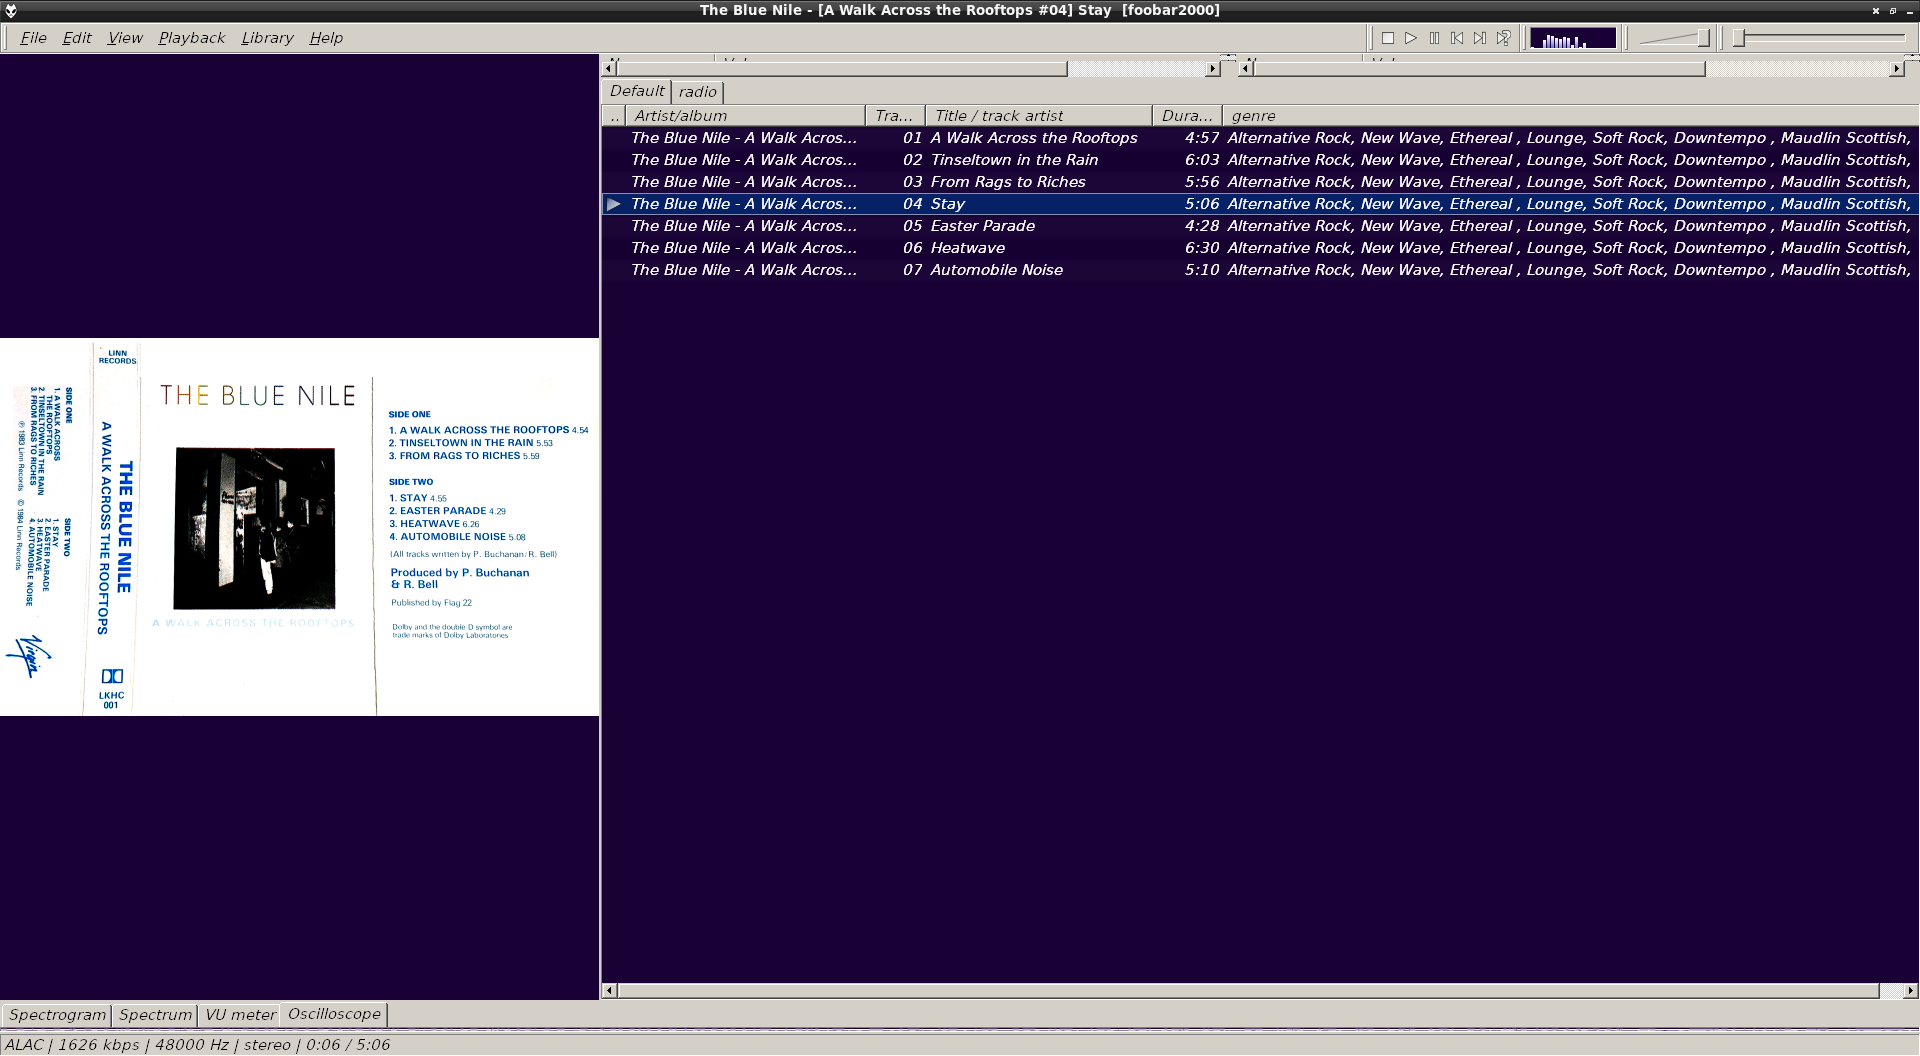The height and width of the screenshot is (1056, 1920).
Task: Switch to the Spectrum tab
Action: pos(155,1015)
